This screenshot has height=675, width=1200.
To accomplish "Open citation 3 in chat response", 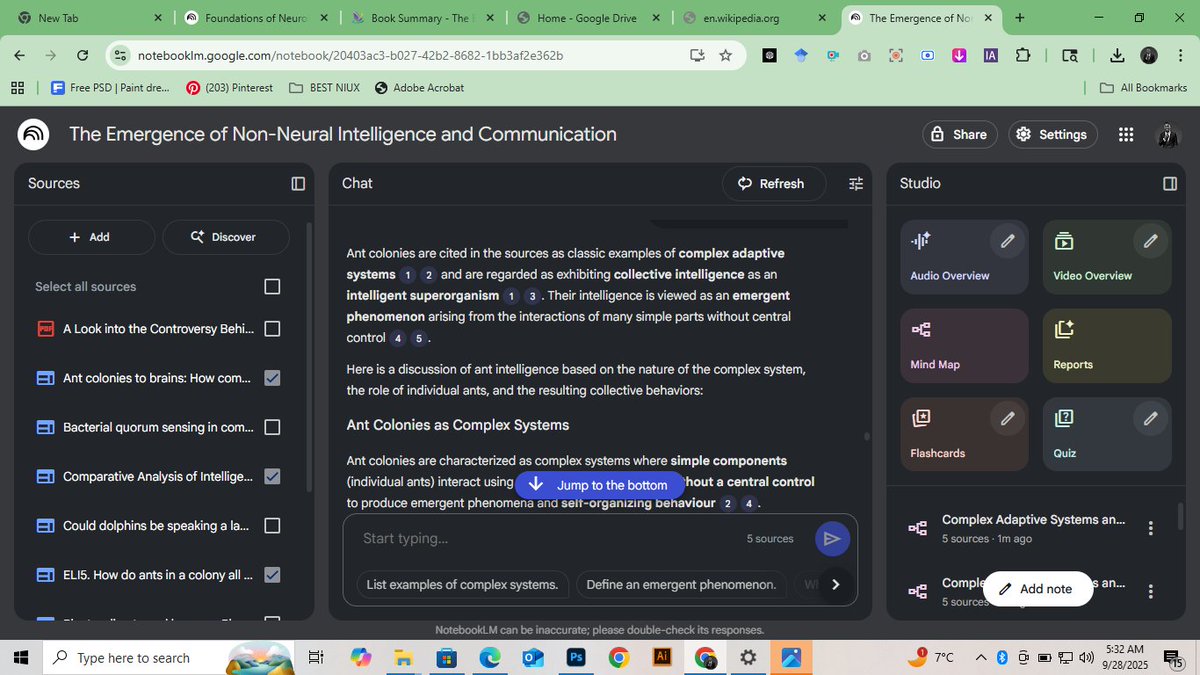I will pyautogui.click(x=532, y=296).
